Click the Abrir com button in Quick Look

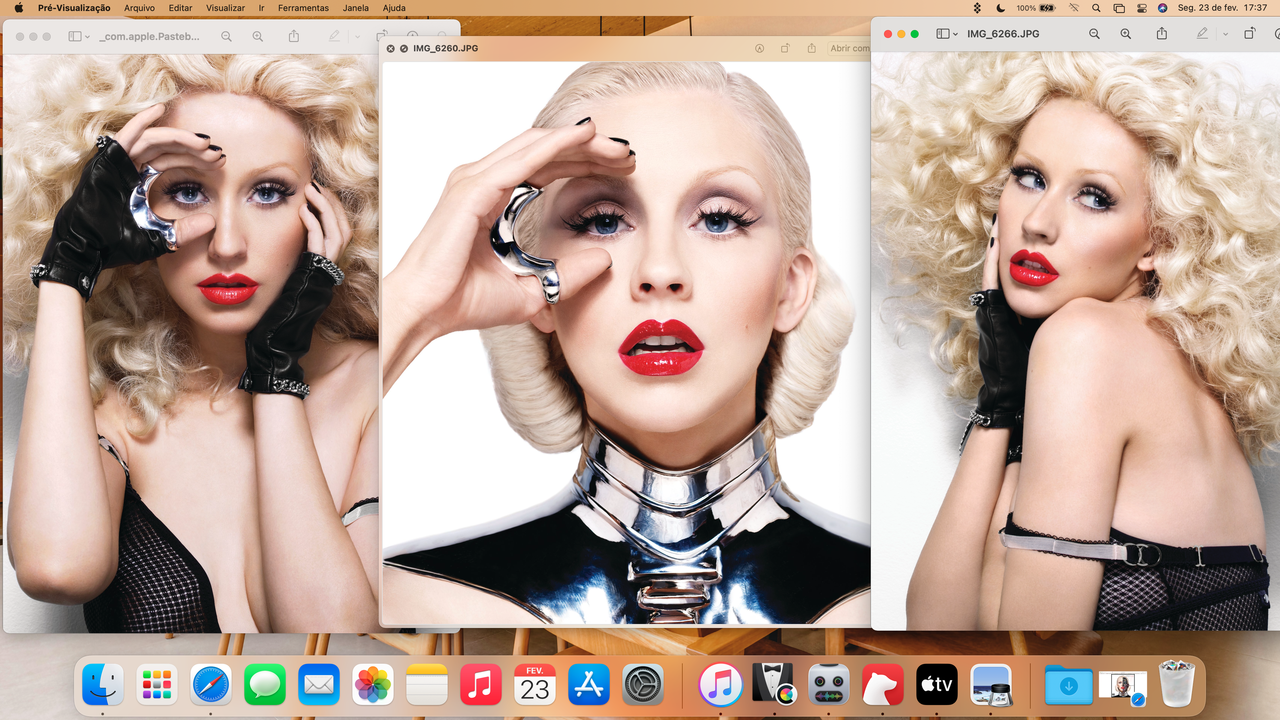tap(850, 48)
